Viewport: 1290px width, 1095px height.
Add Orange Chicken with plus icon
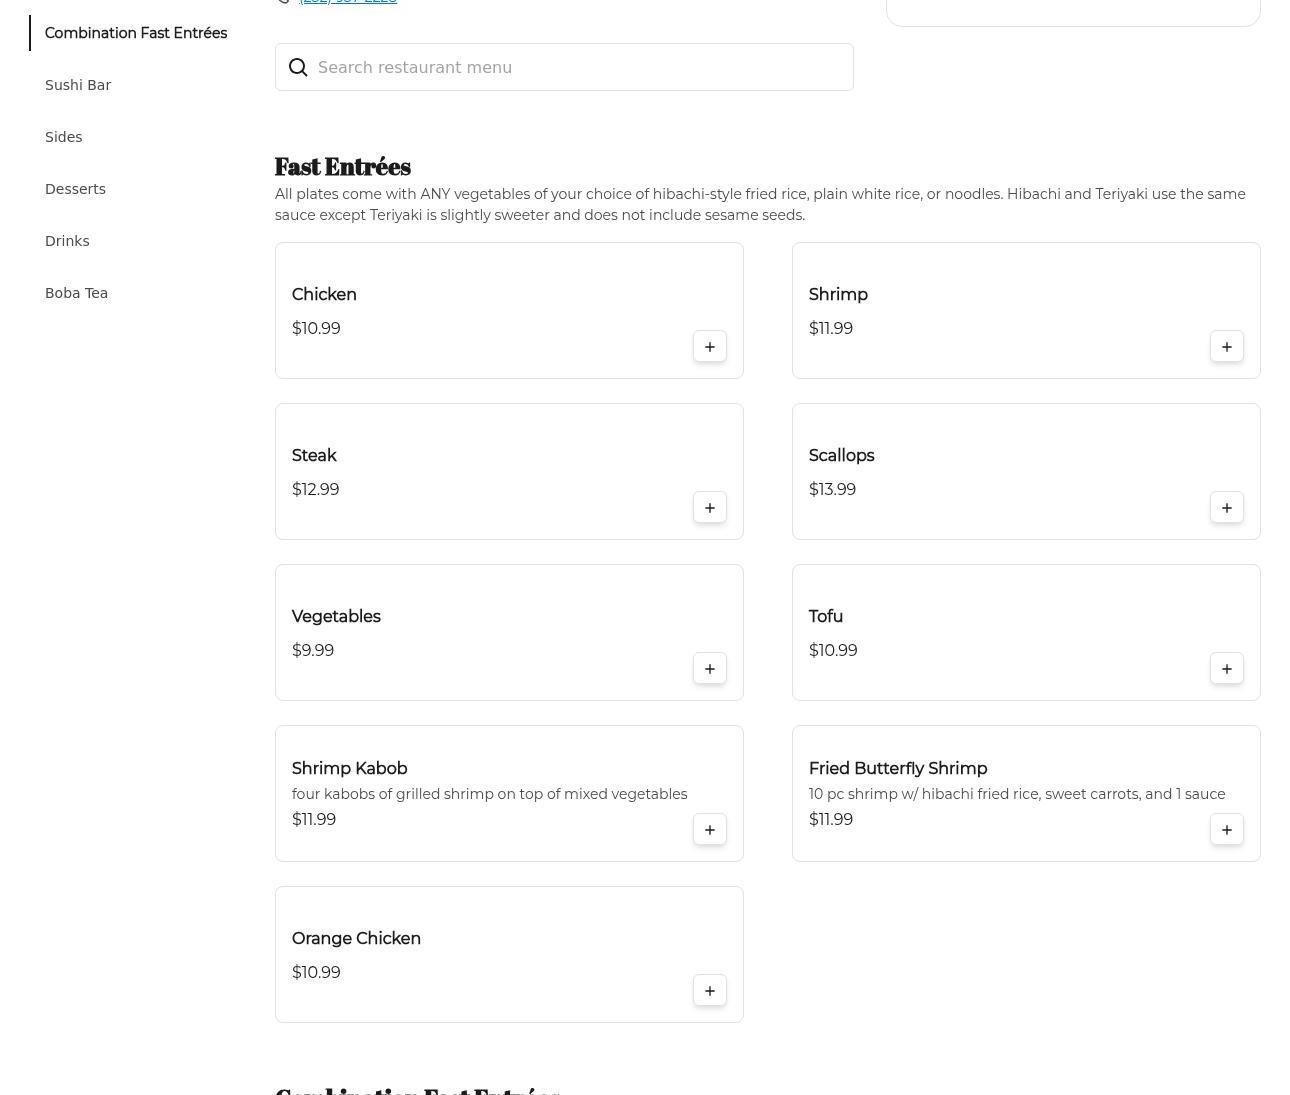[709, 991]
